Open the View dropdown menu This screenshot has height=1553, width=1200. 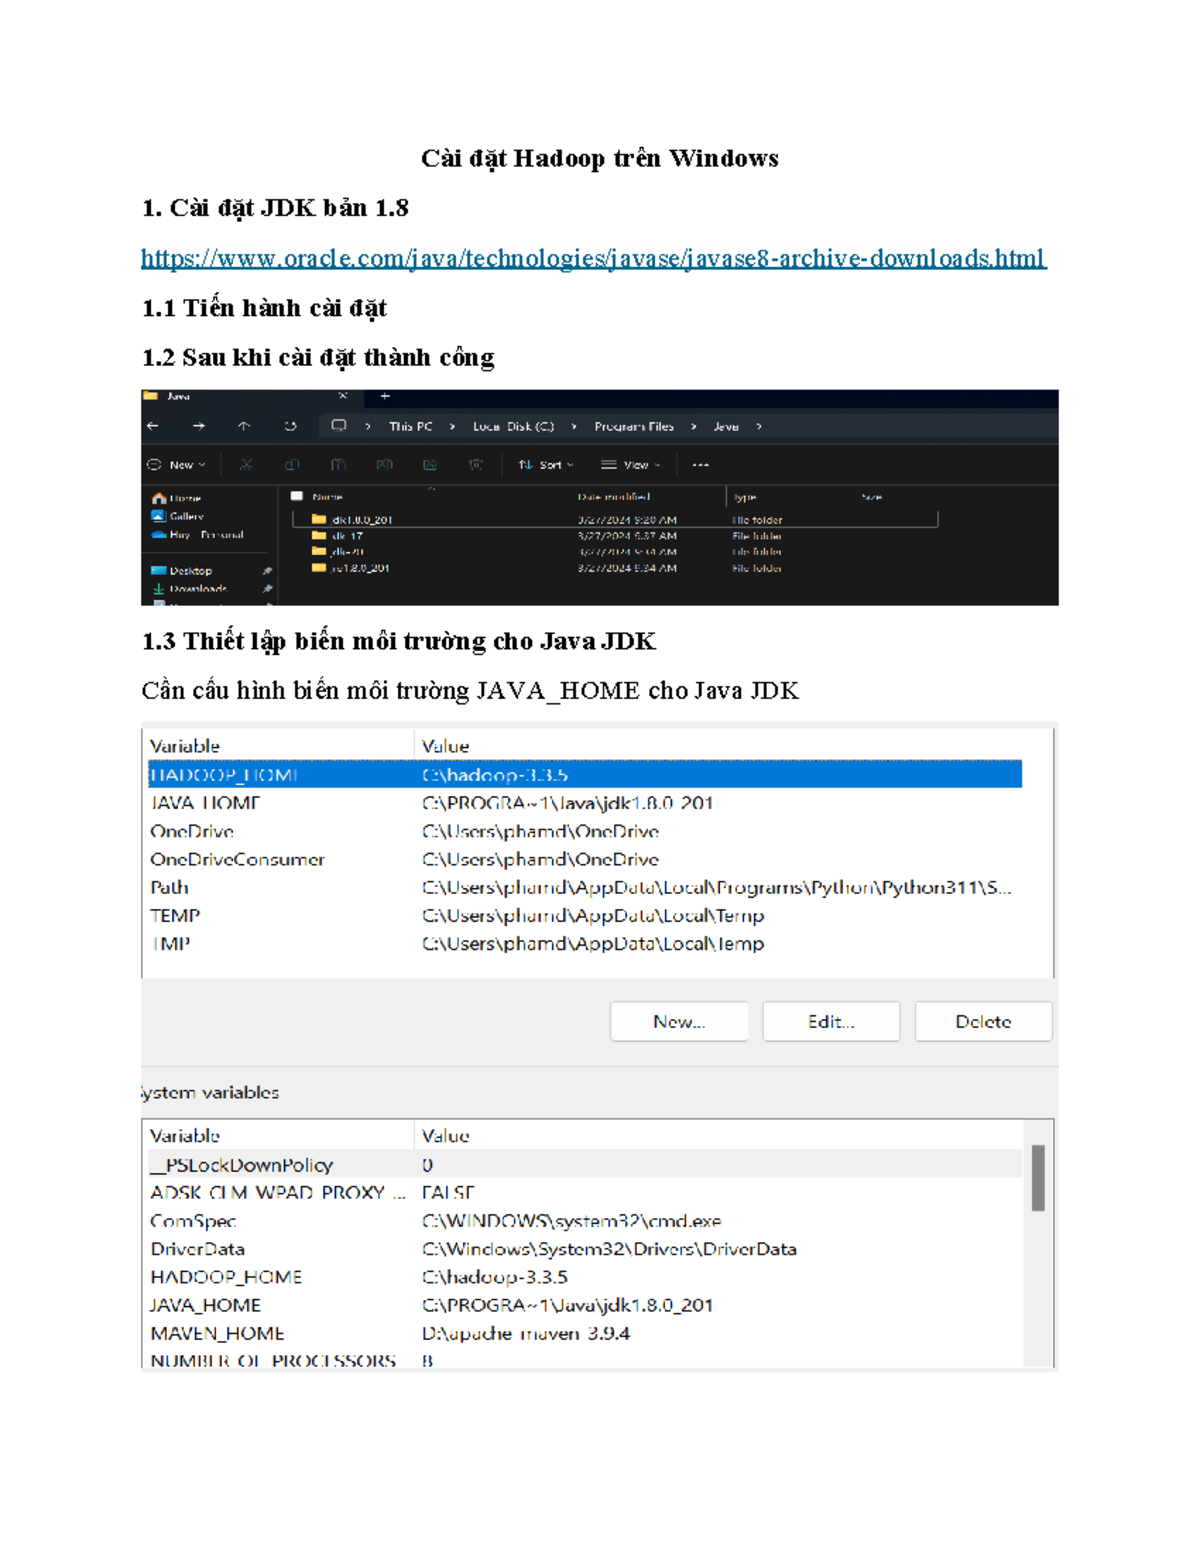coord(633,464)
